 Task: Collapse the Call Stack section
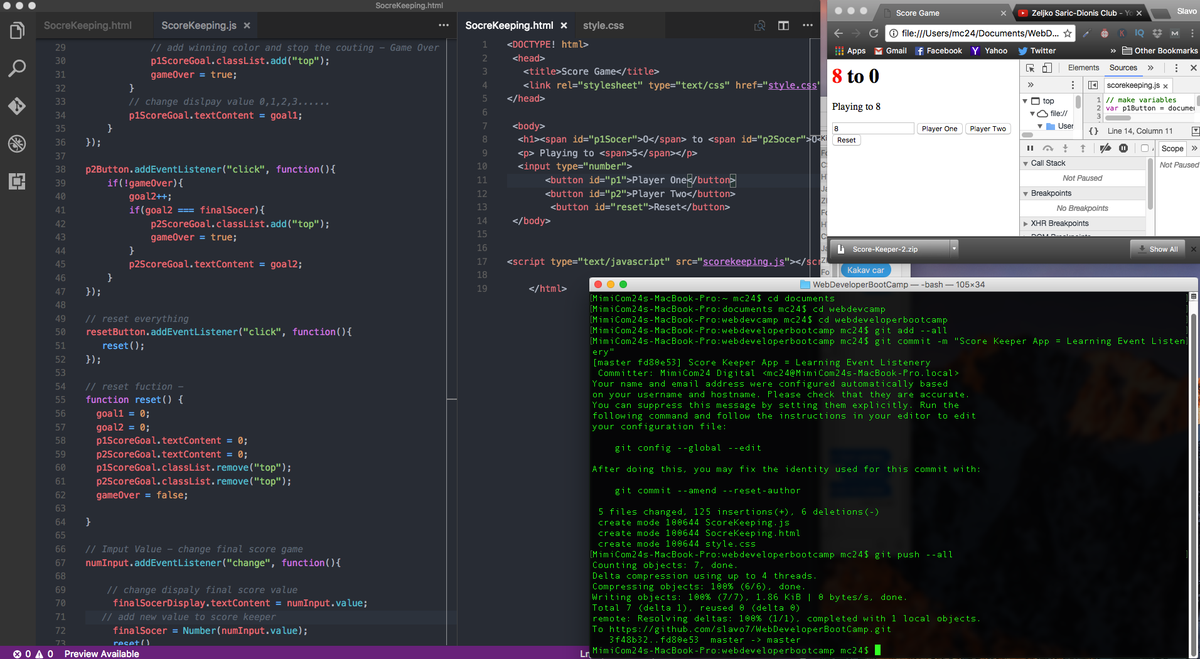[1025, 163]
